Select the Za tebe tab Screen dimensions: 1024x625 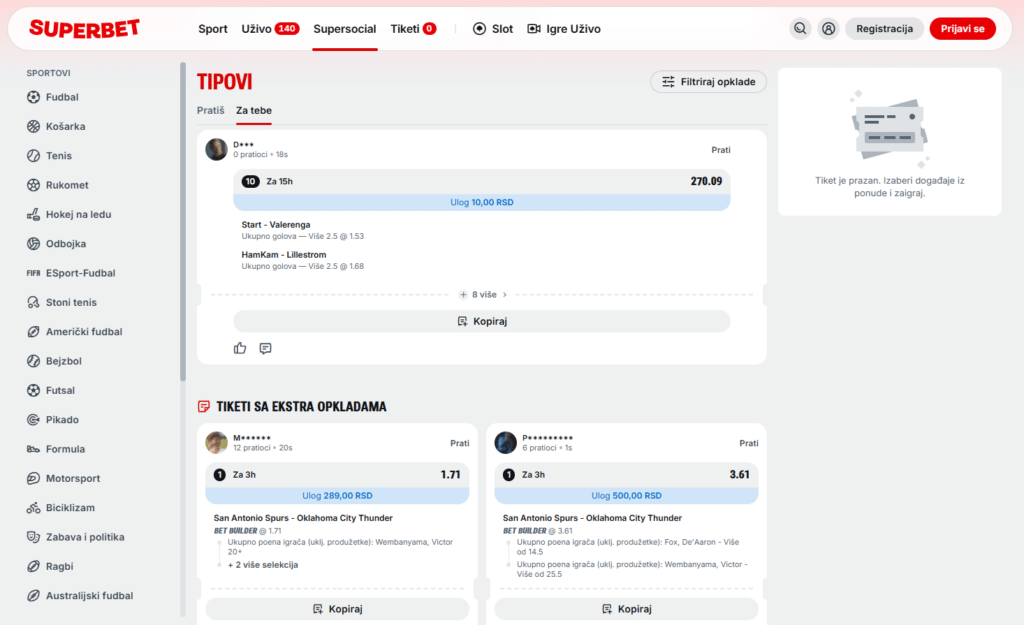coord(254,110)
